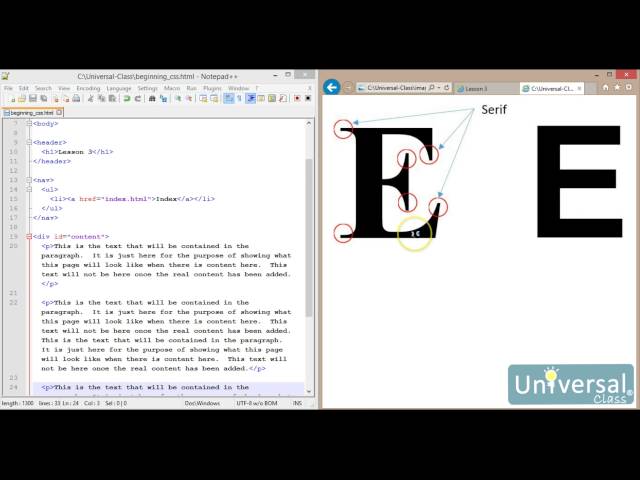Toggle INS insert mode in status bar
Screen dimensions: 640x480
(x=297, y=403)
